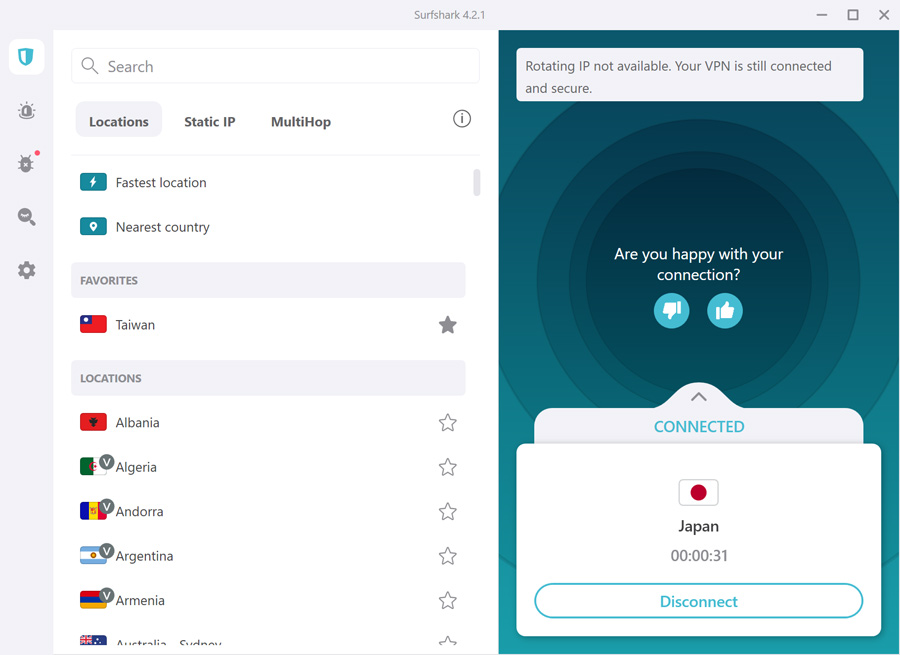Select Taiwan in favorites list
900x655 pixels.
(268, 325)
